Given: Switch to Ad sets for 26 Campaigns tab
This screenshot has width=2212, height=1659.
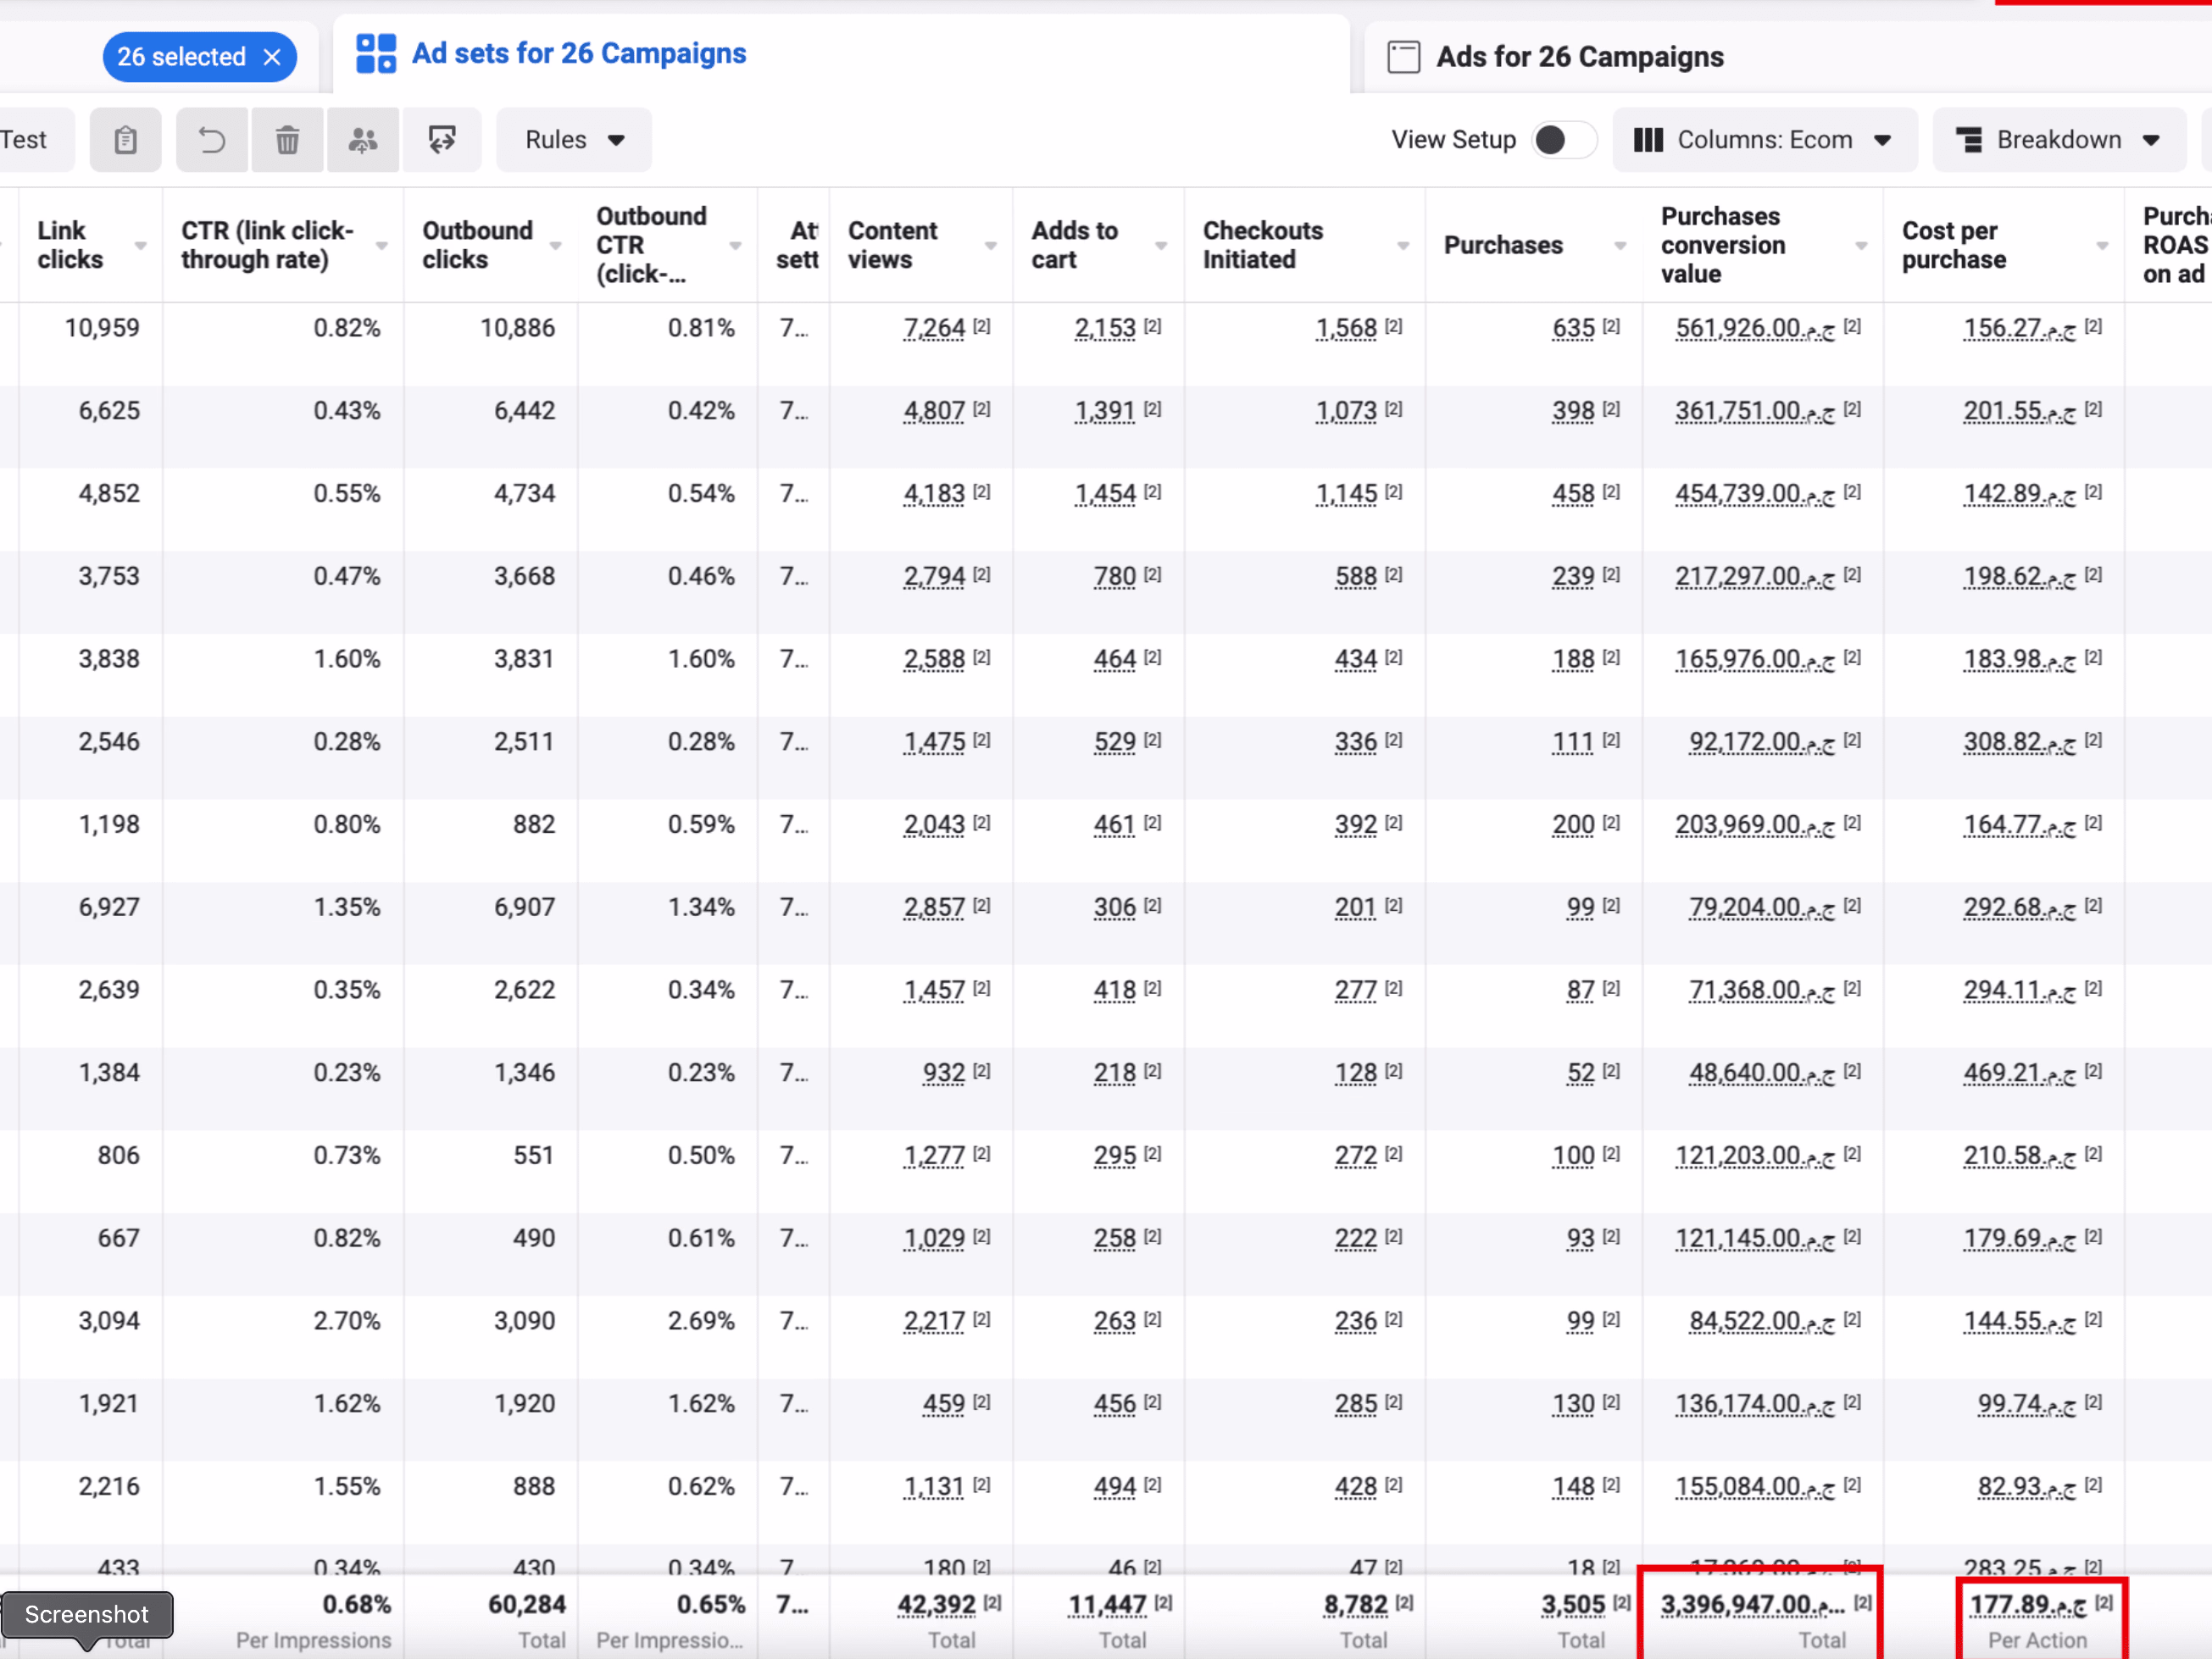Looking at the screenshot, I should [579, 54].
